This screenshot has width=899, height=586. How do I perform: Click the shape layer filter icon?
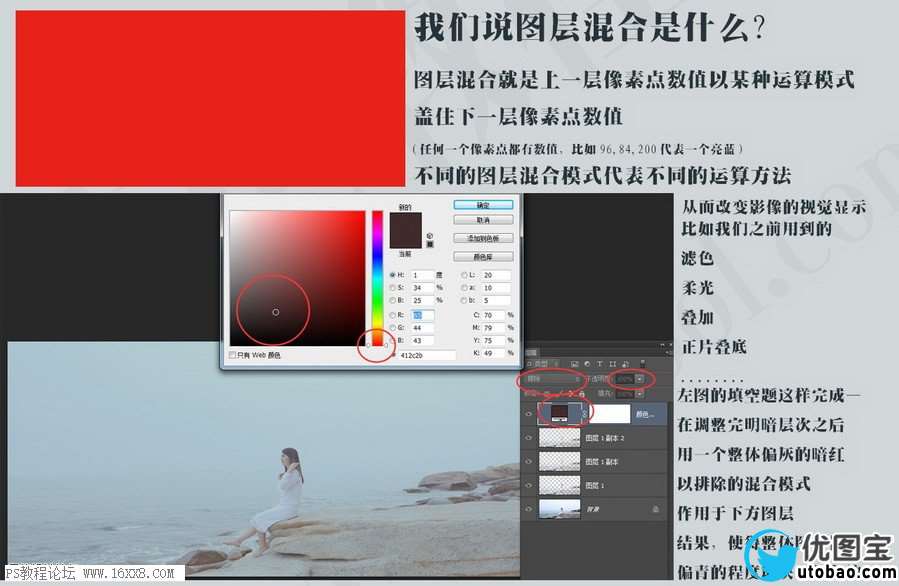612,364
